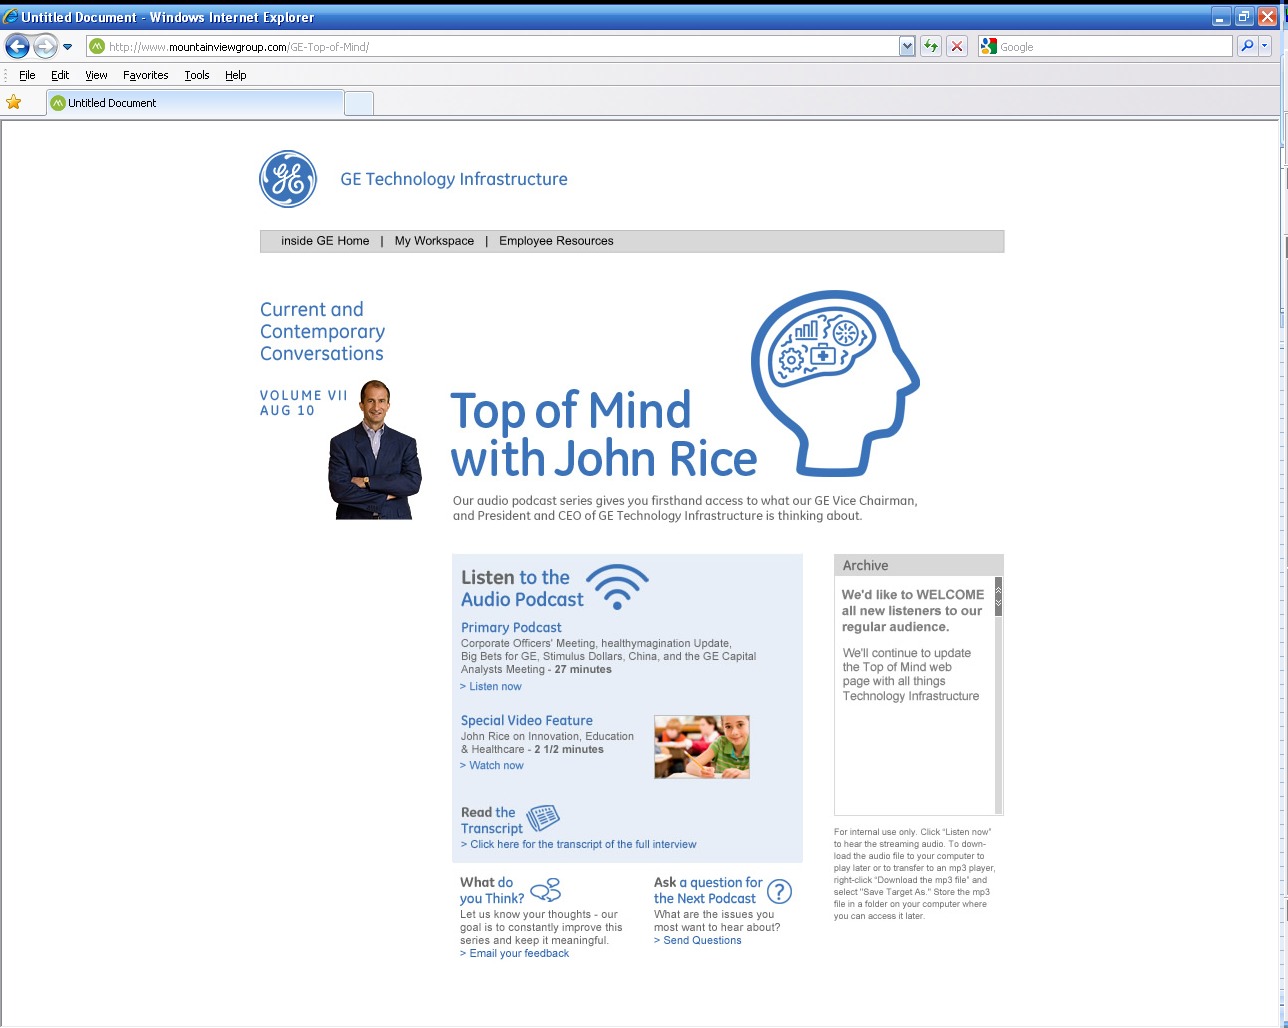
Task: Click the green Refresh page icon
Action: point(931,46)
